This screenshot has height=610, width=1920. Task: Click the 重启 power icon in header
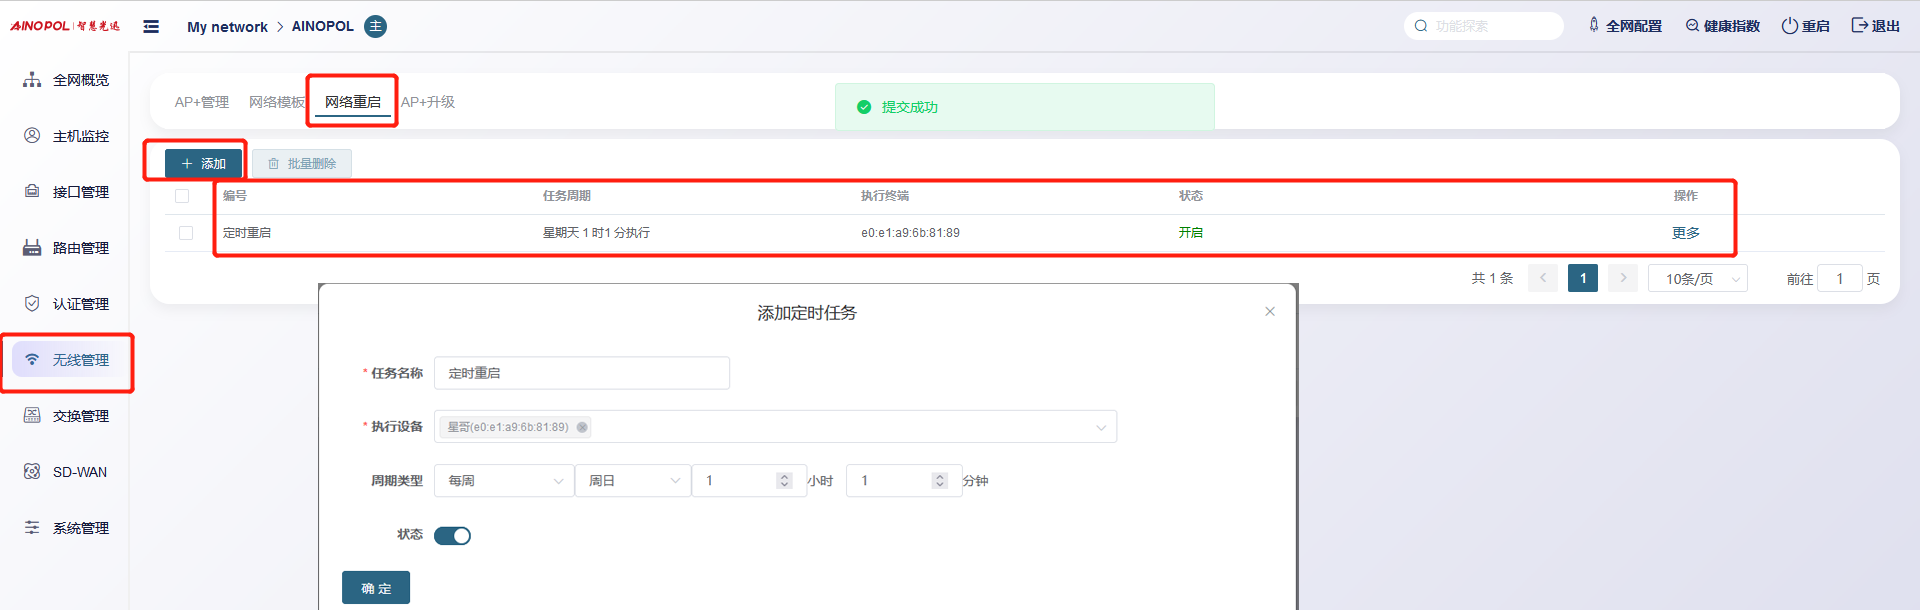(1789, 26)
